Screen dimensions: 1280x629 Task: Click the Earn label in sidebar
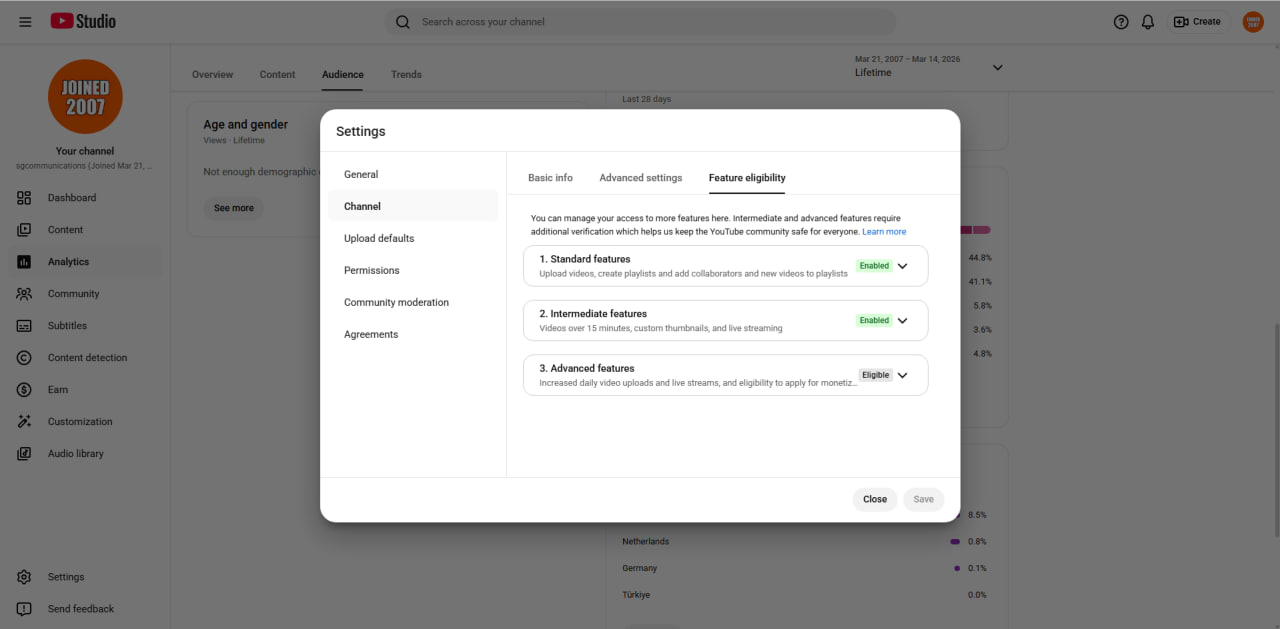58,390
